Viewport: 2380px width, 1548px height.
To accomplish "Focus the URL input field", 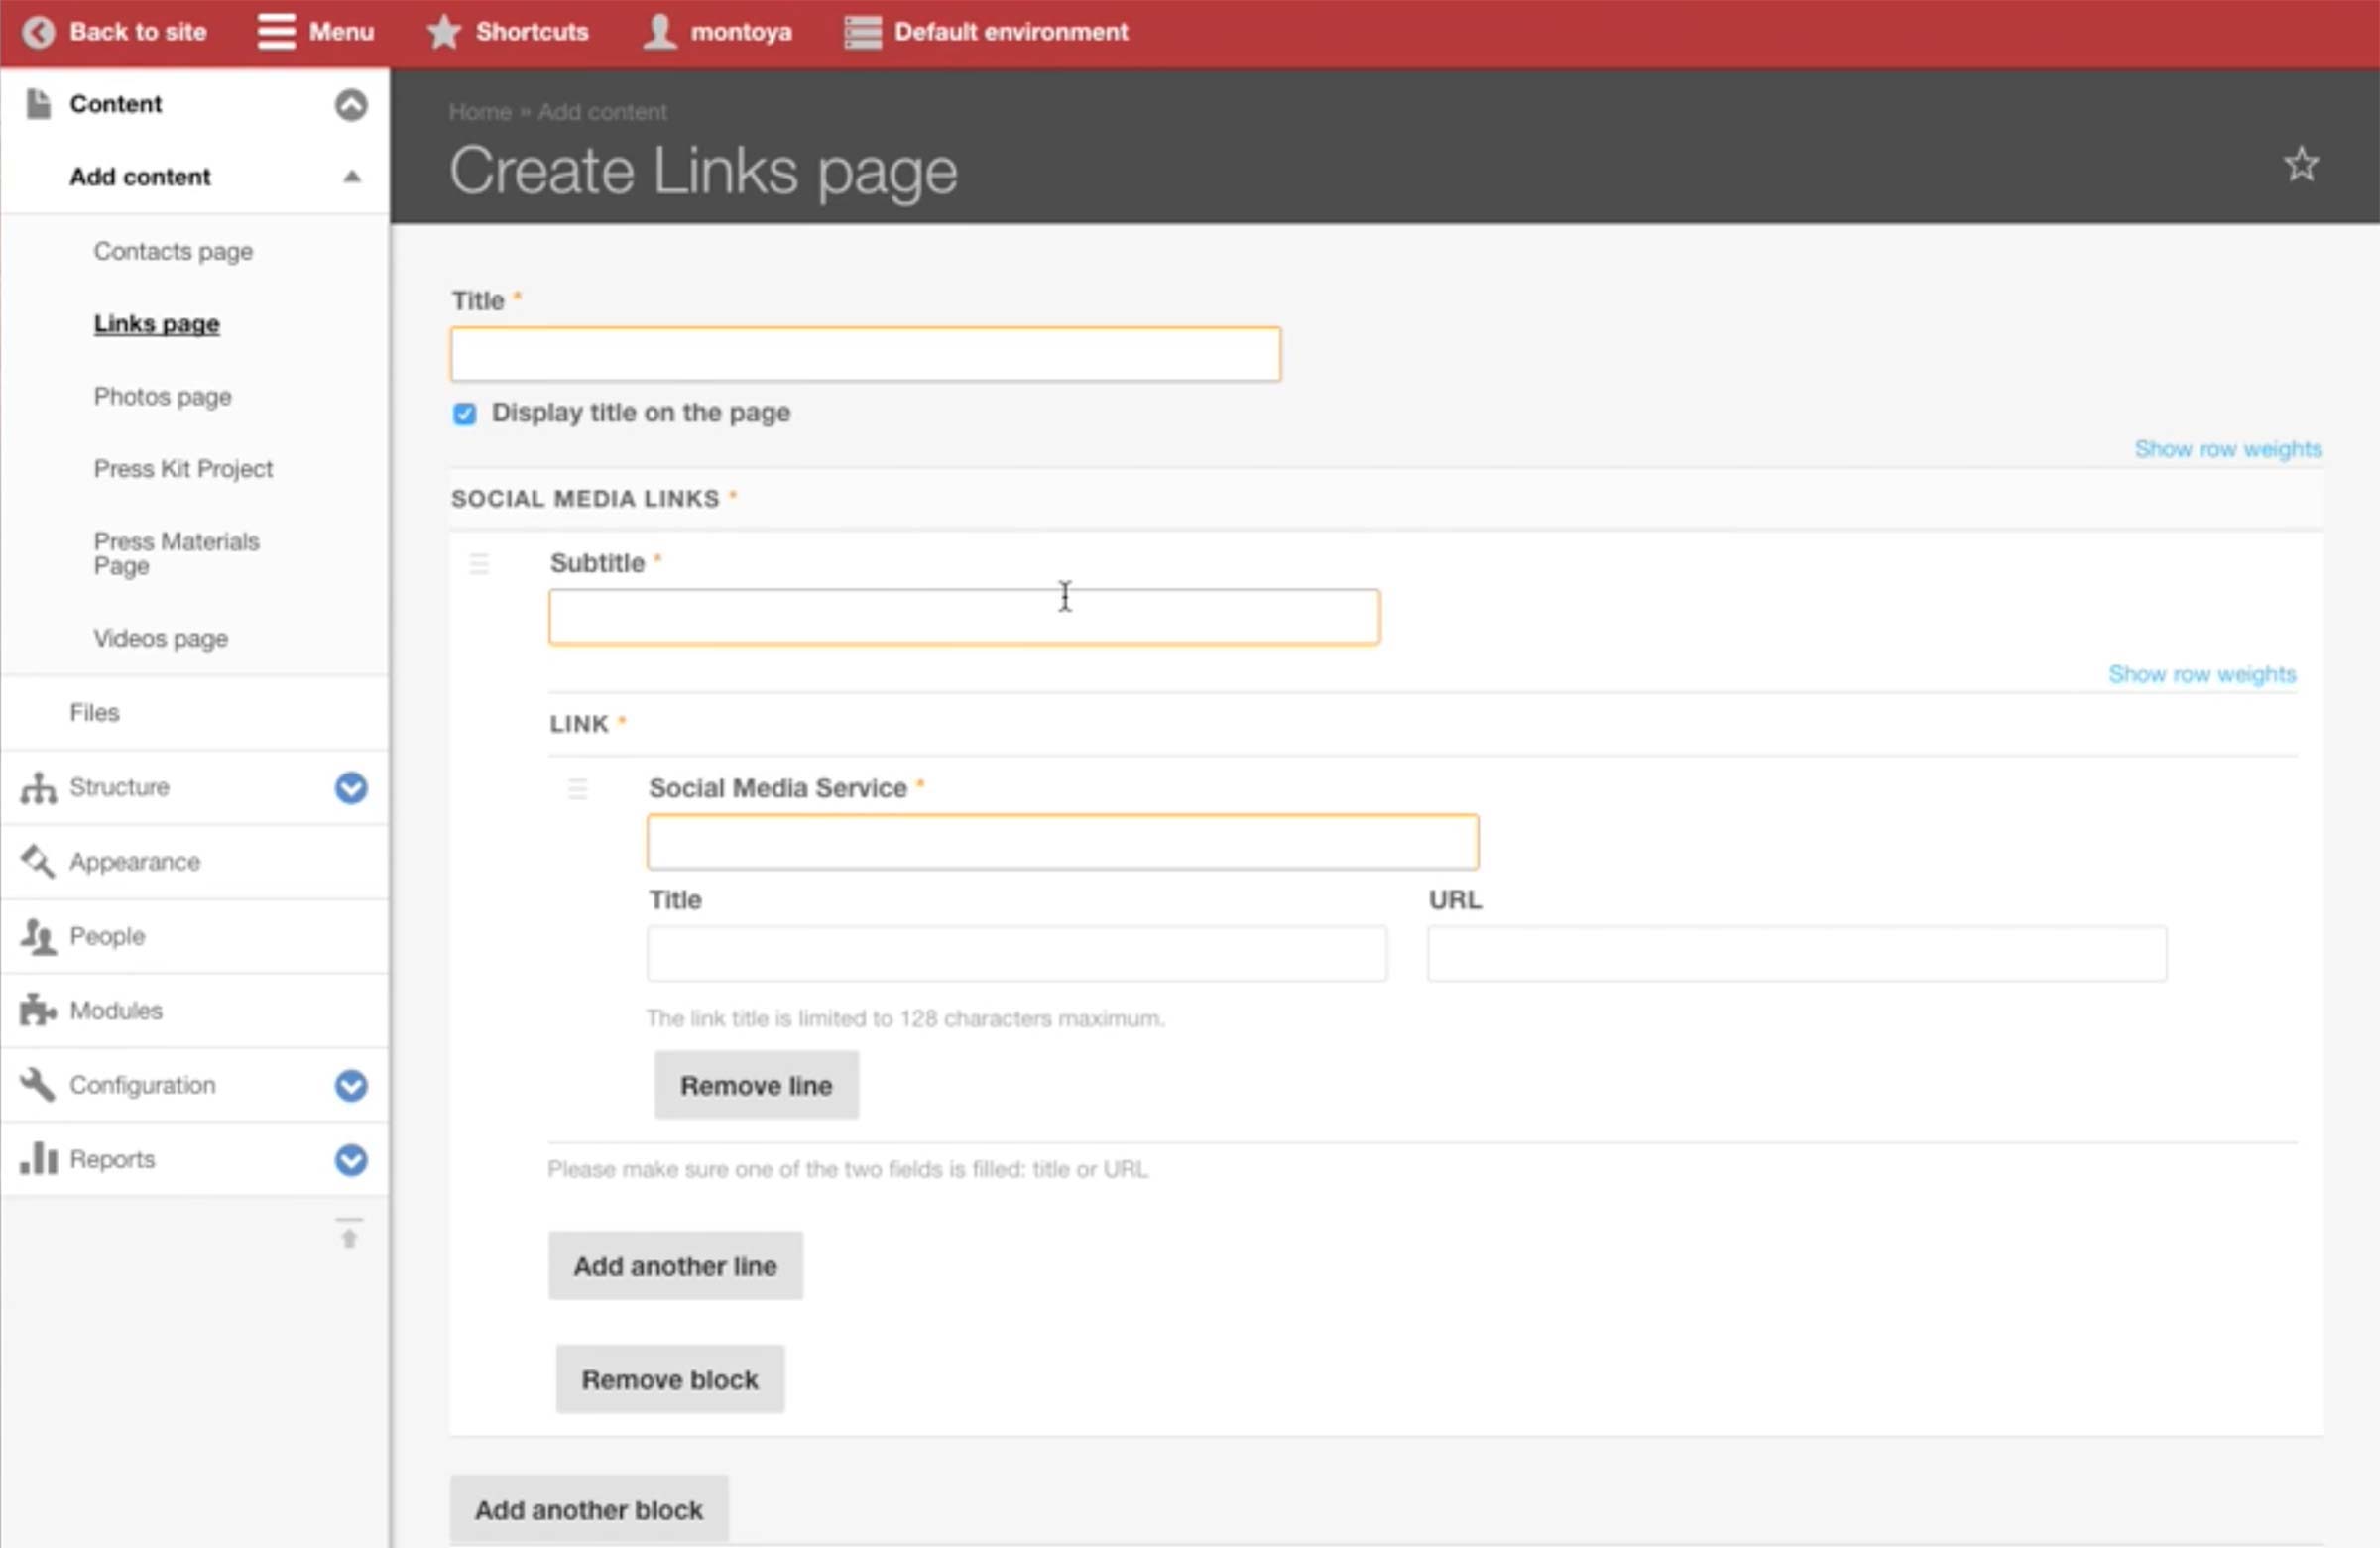I will point(1796,954).
